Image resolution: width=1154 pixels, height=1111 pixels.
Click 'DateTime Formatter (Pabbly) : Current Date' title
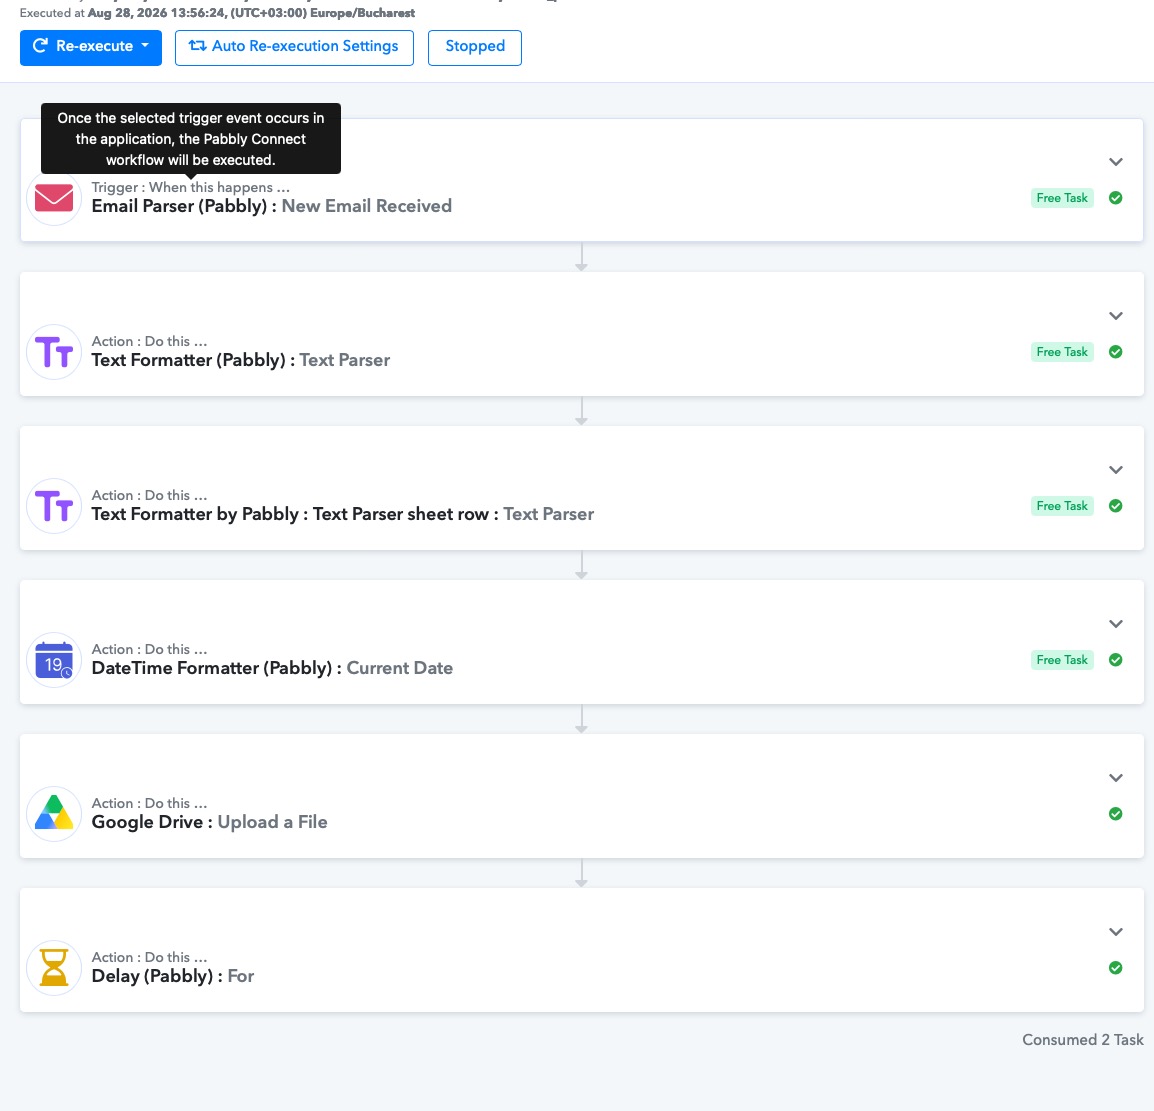click(x=272, y=668)
